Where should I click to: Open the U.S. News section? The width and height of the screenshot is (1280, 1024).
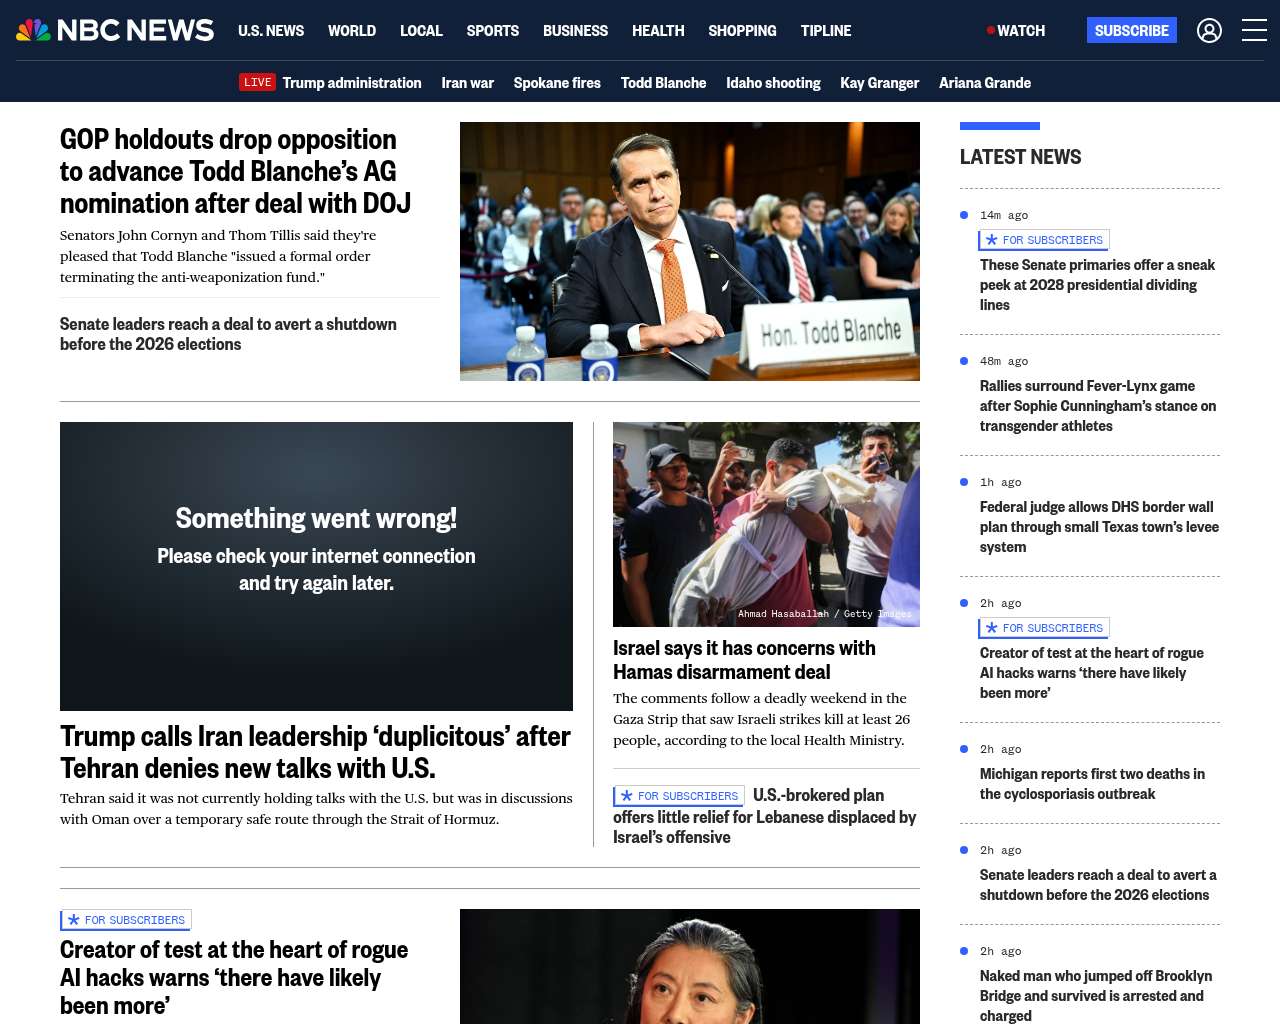tap(271, 31)
